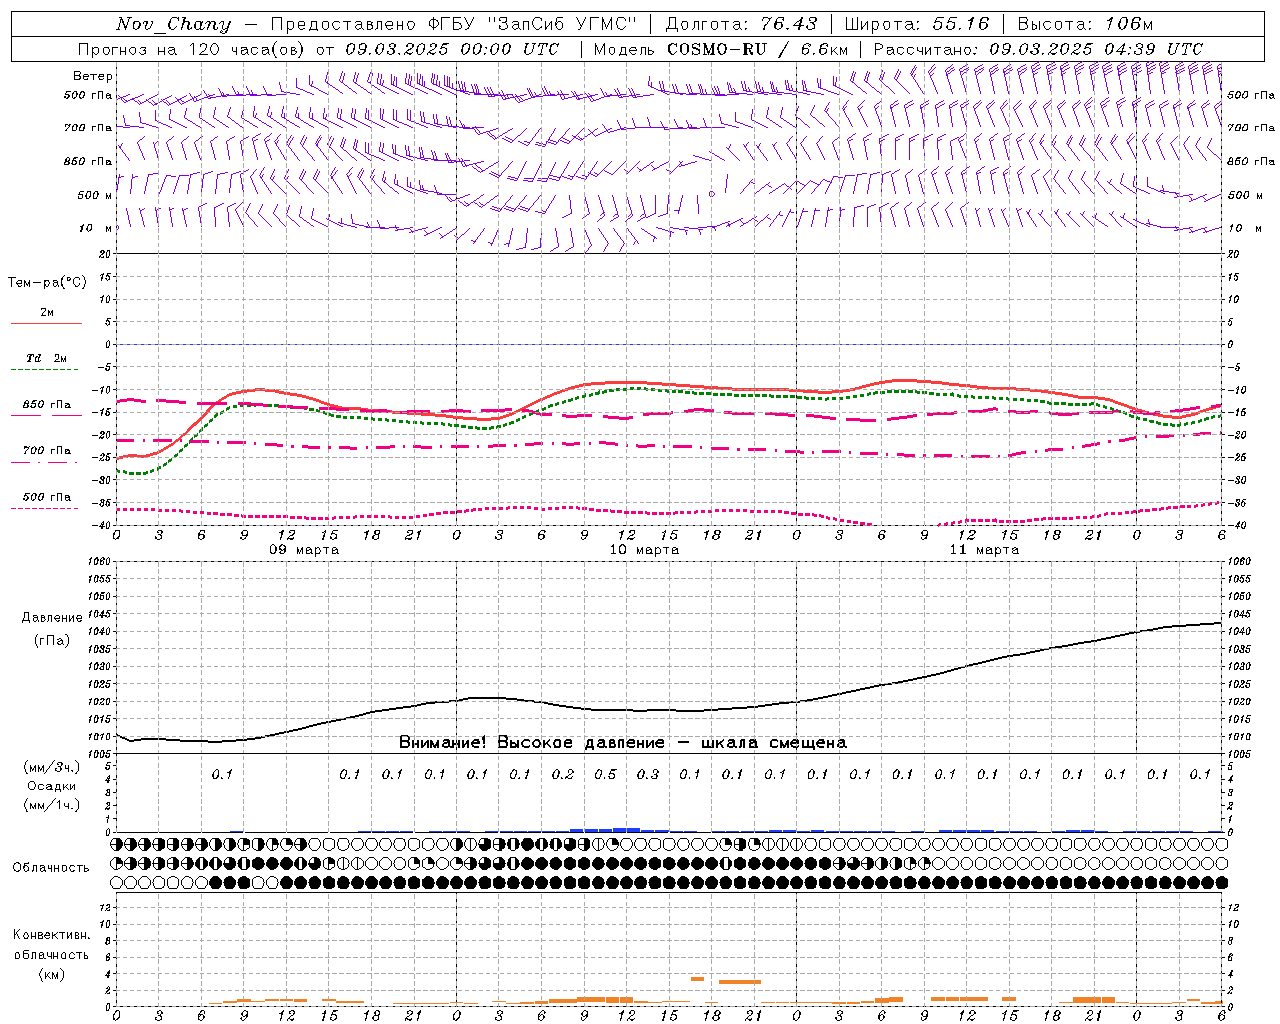
Task: Click the "10 марта" date label
Action: tap(645, 550)
